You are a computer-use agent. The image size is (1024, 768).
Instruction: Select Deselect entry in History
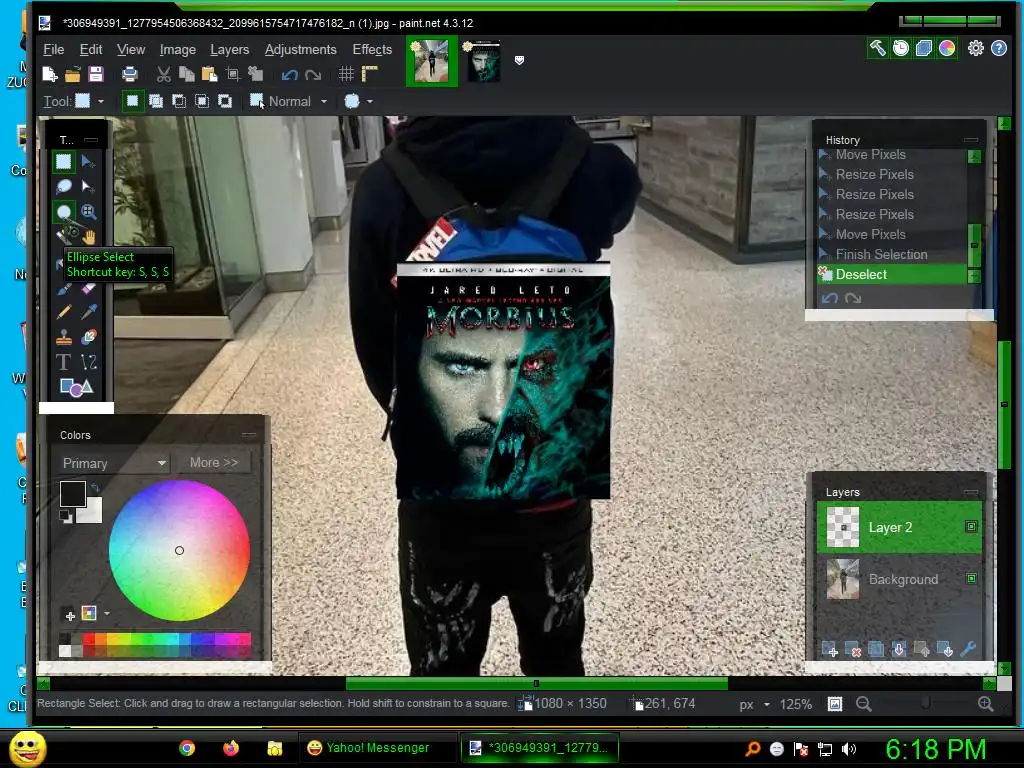click(892, 274)
